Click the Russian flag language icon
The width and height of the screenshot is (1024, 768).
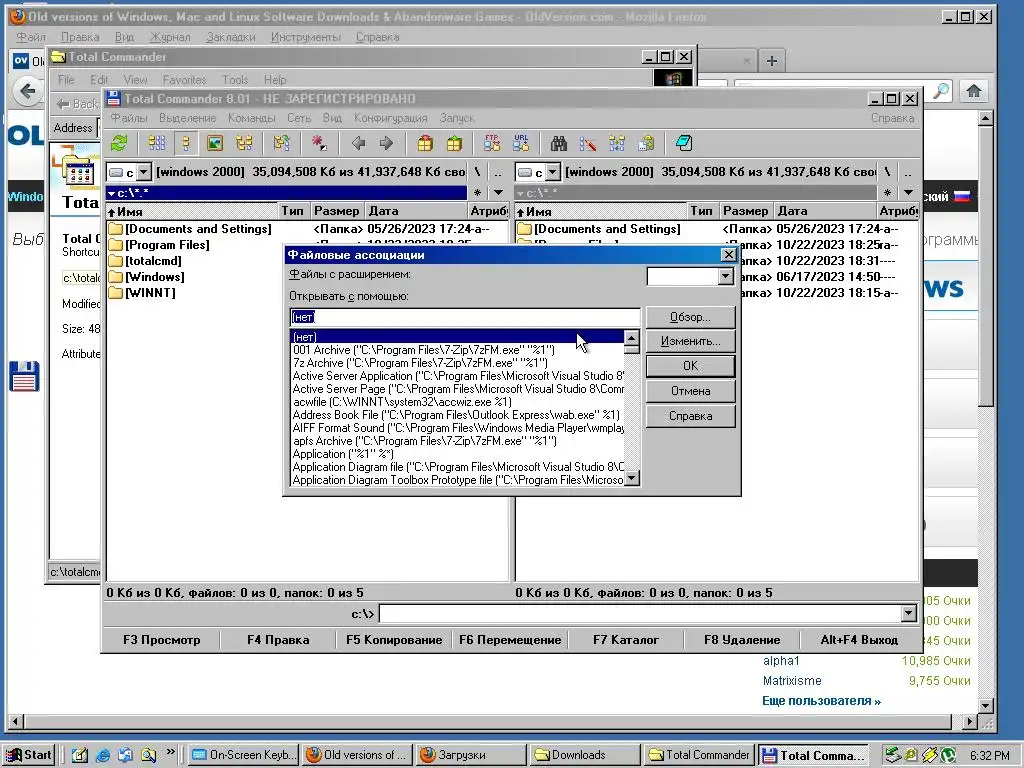click(x=962, y=196)
